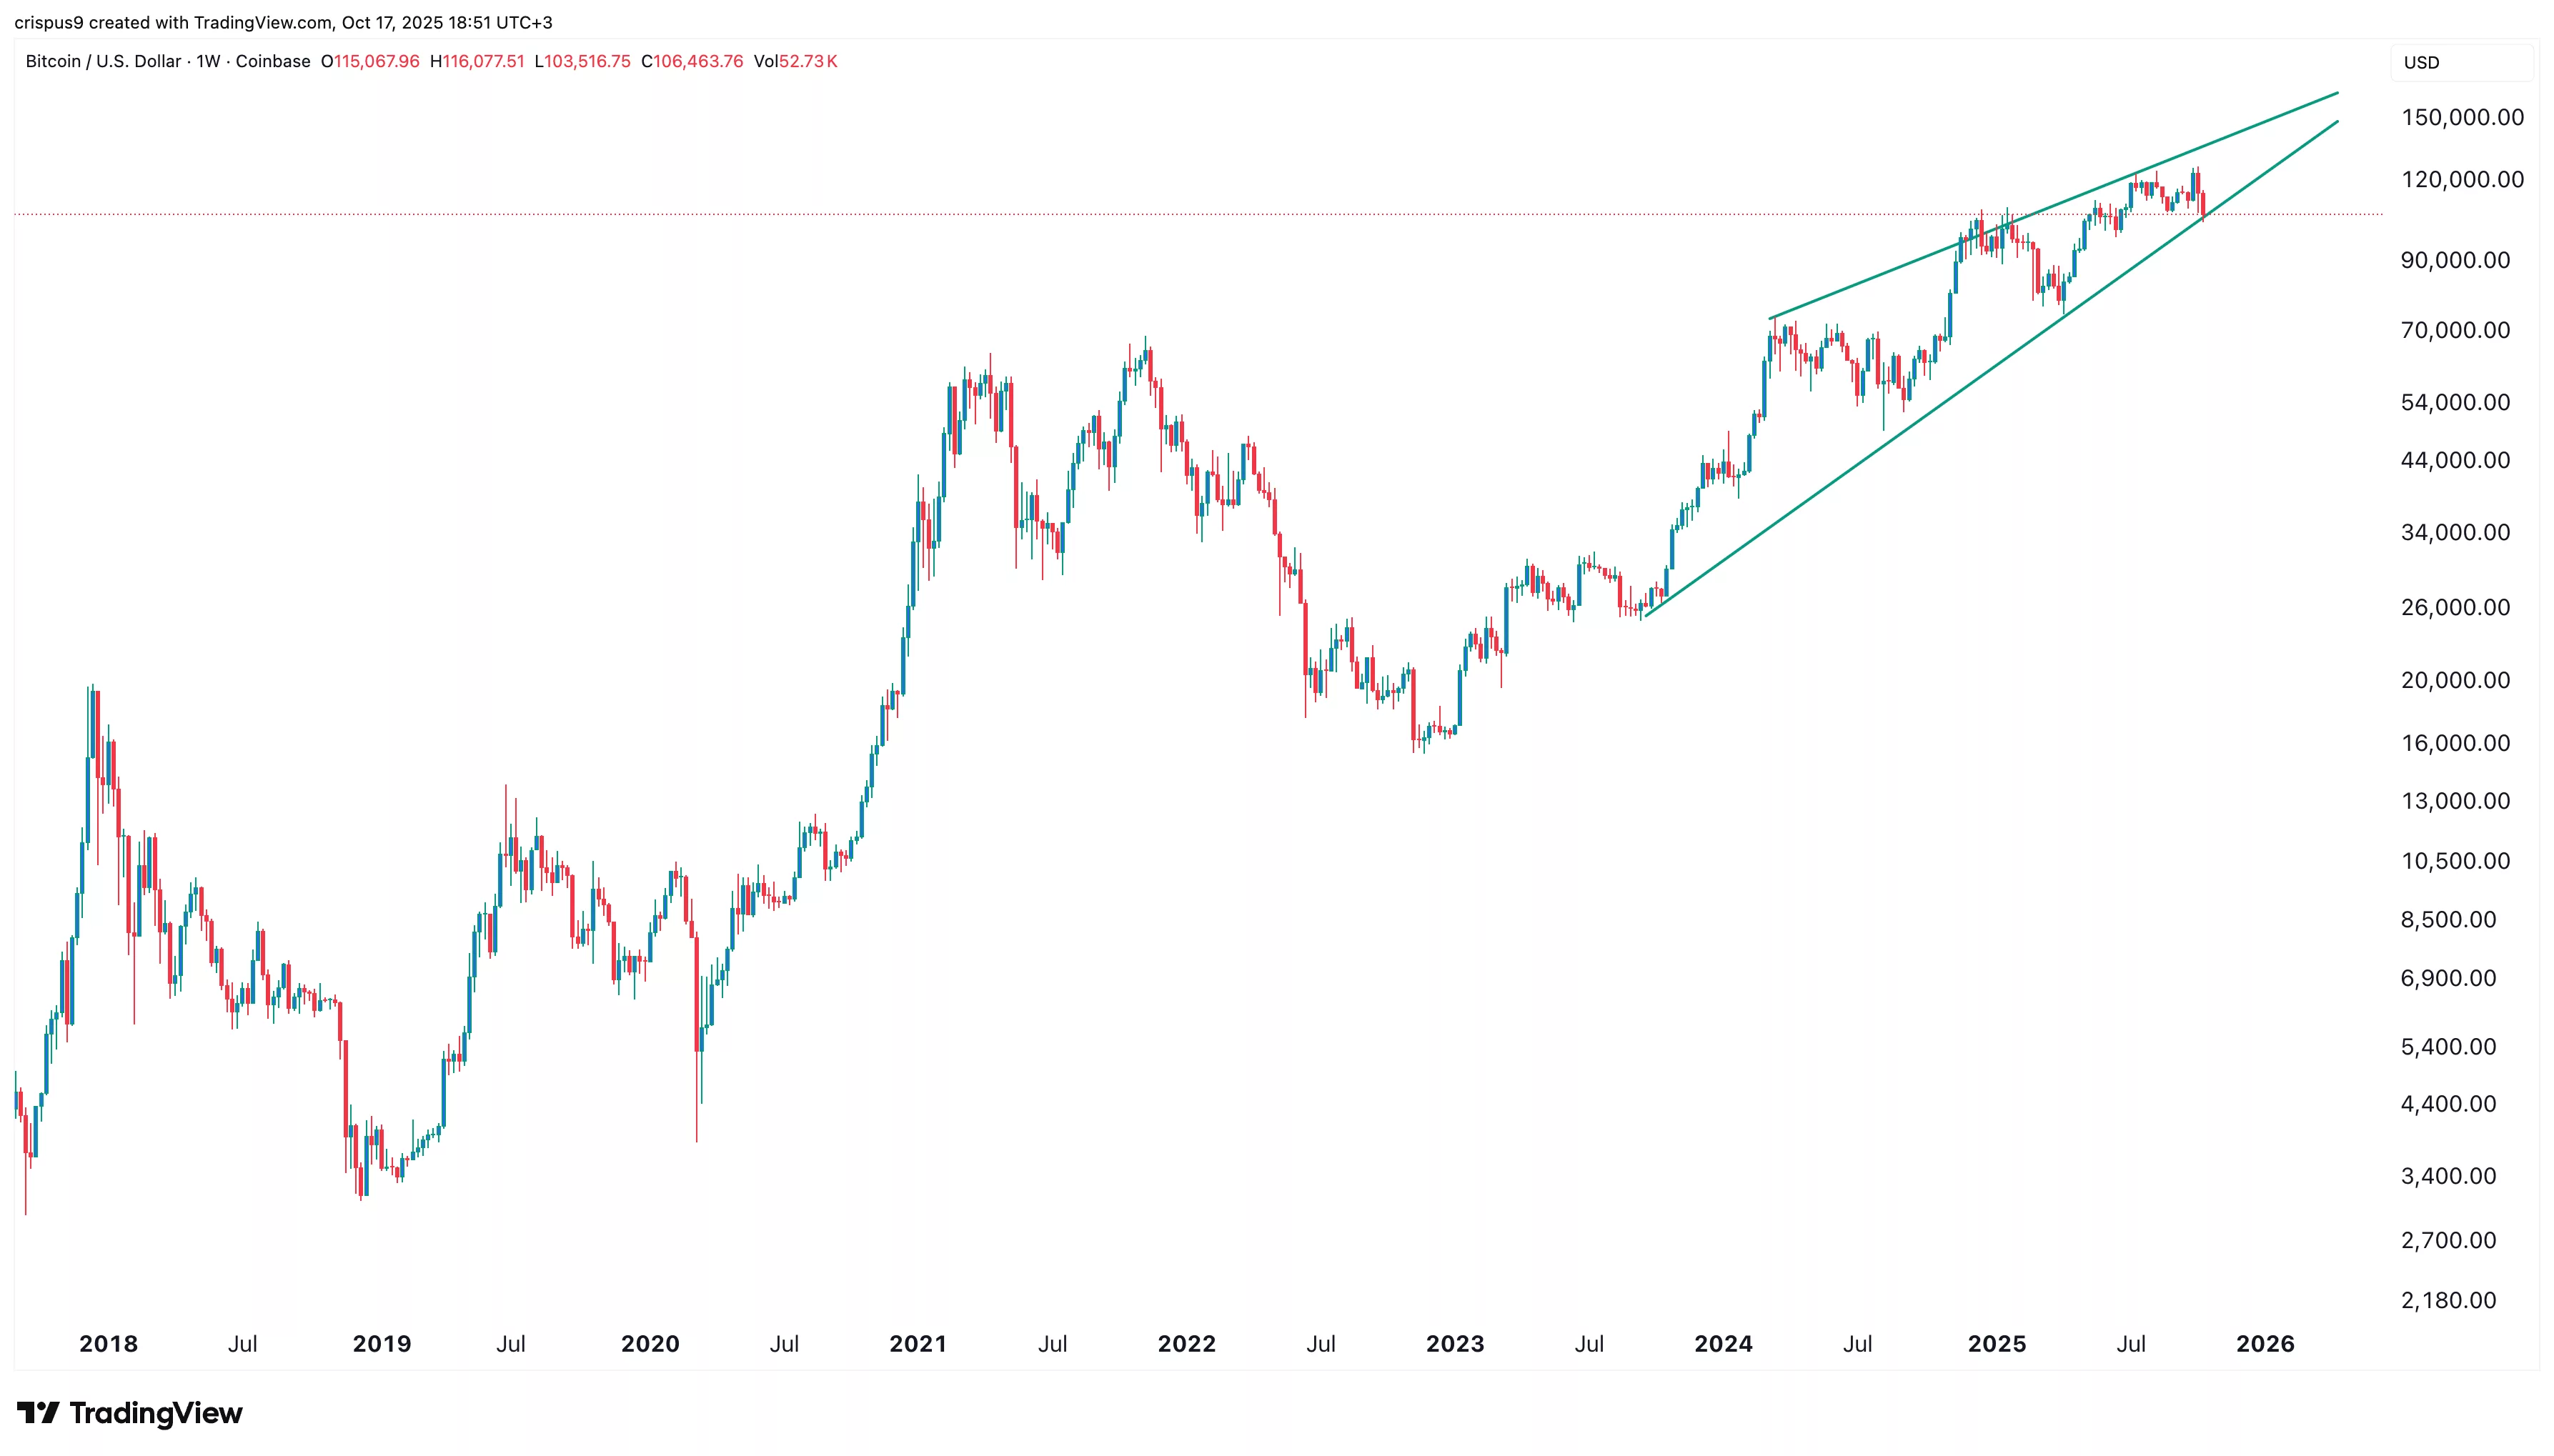Click the TradingView logo icon

point(38,1413)
